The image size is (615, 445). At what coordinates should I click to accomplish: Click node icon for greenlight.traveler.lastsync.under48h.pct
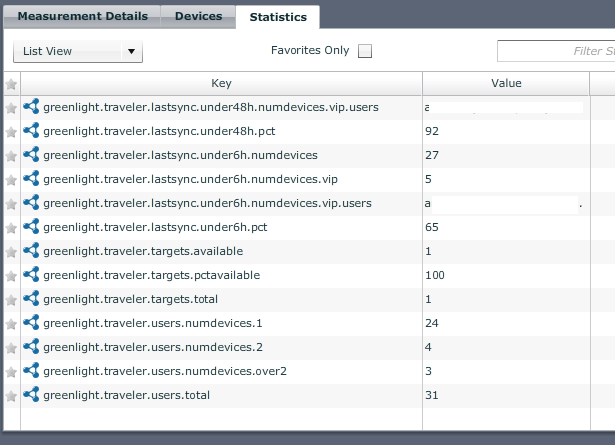click(x=31, y=131)
